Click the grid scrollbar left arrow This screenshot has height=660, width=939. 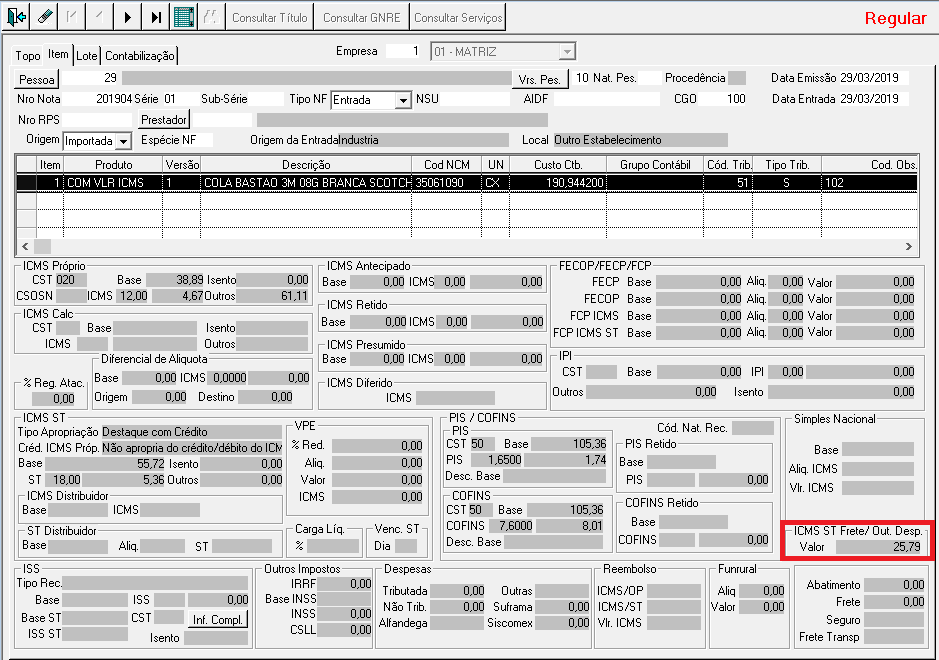coord(25,246)
